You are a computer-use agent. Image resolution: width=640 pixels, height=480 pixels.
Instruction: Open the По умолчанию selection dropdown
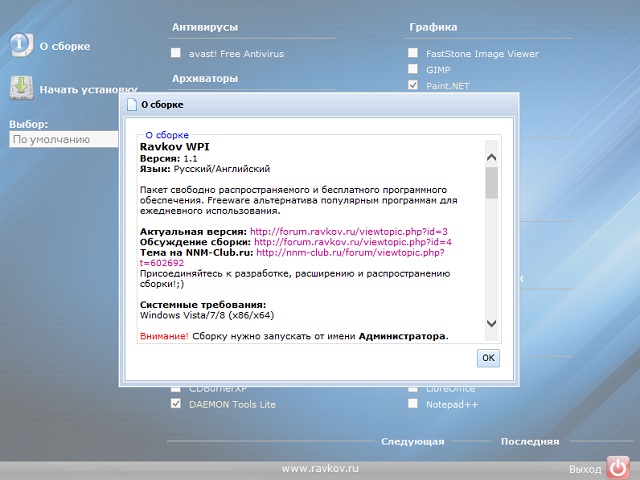click(x=64, y=139)
